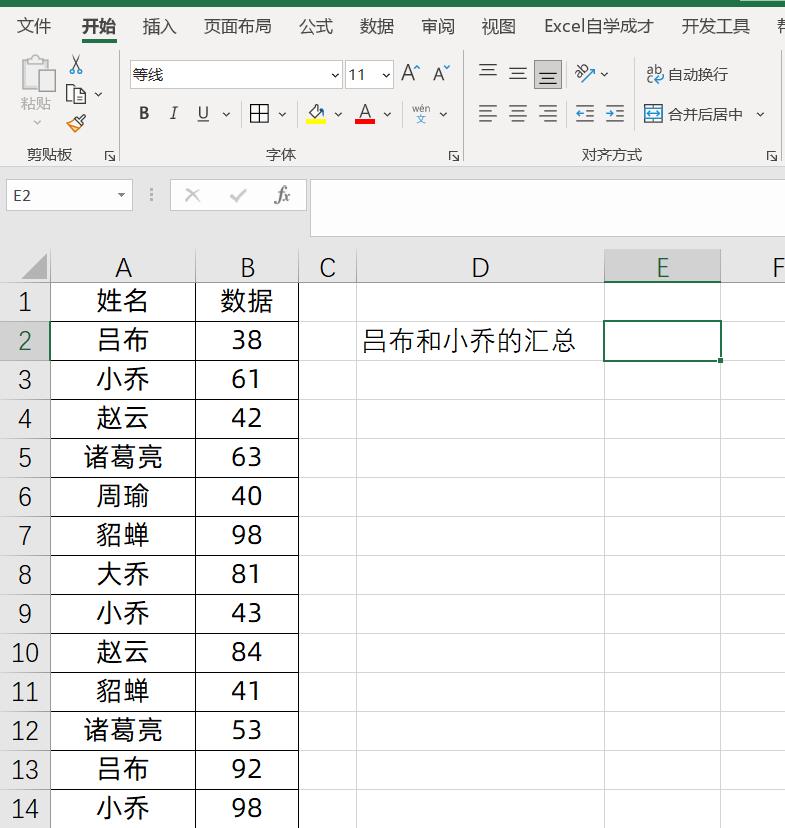The image size is (785, 828).
Task: Decrease font size with small A
Action: [441, 73]
